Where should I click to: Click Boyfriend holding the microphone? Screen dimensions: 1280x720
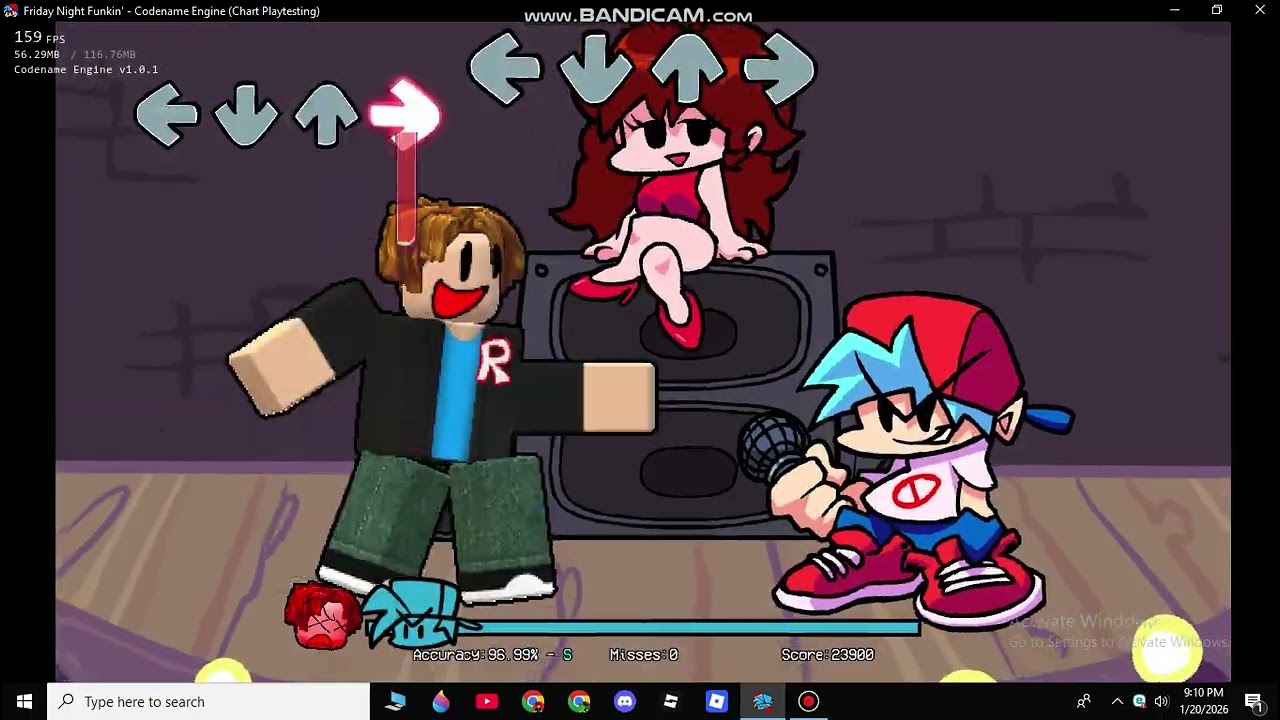pyautogui.click(x=905, y=460)
